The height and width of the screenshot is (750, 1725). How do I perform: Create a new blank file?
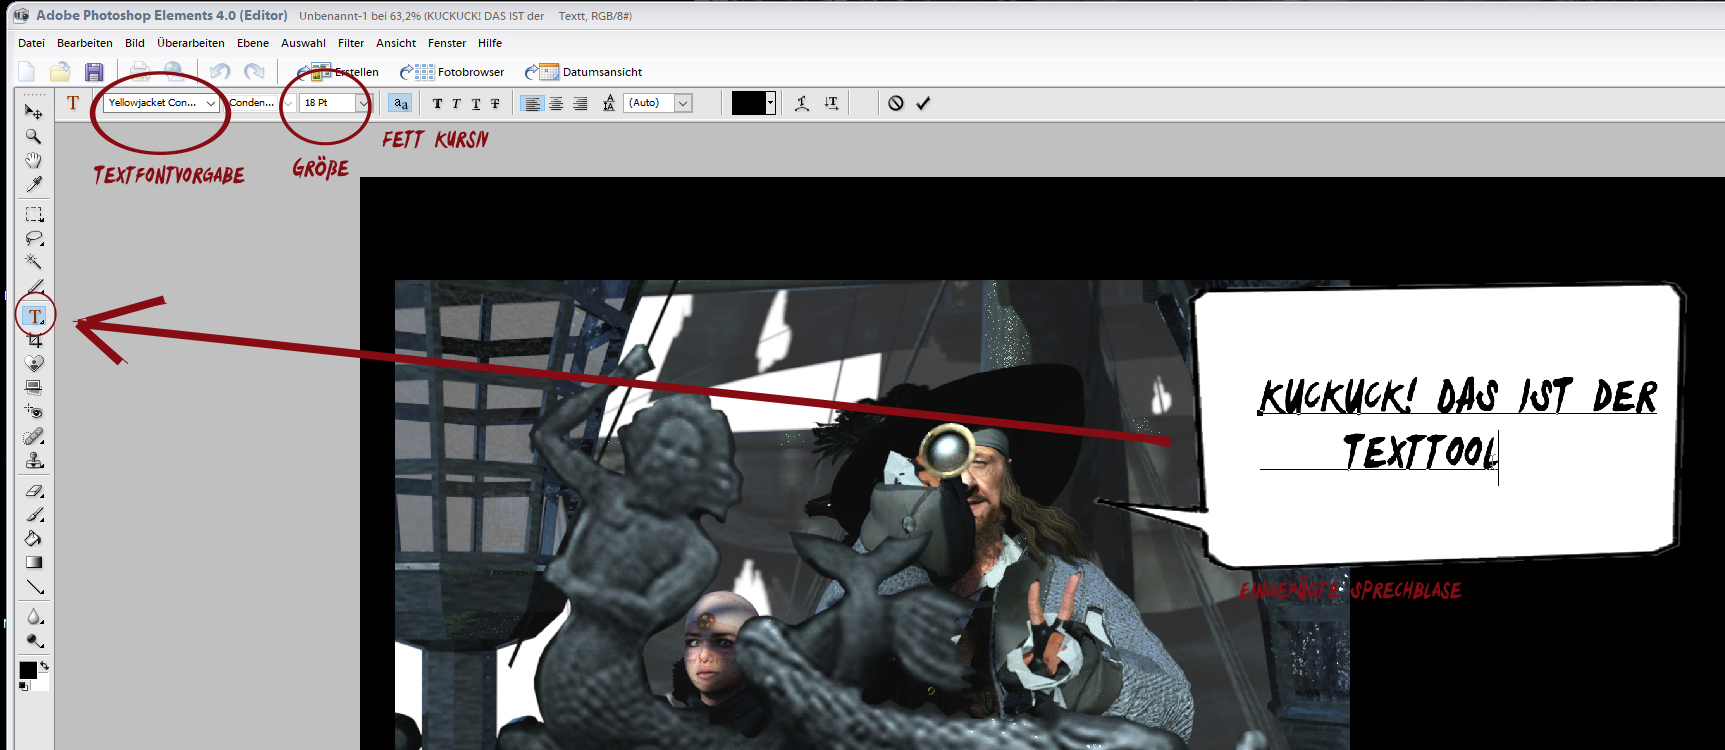click(26, 71)
